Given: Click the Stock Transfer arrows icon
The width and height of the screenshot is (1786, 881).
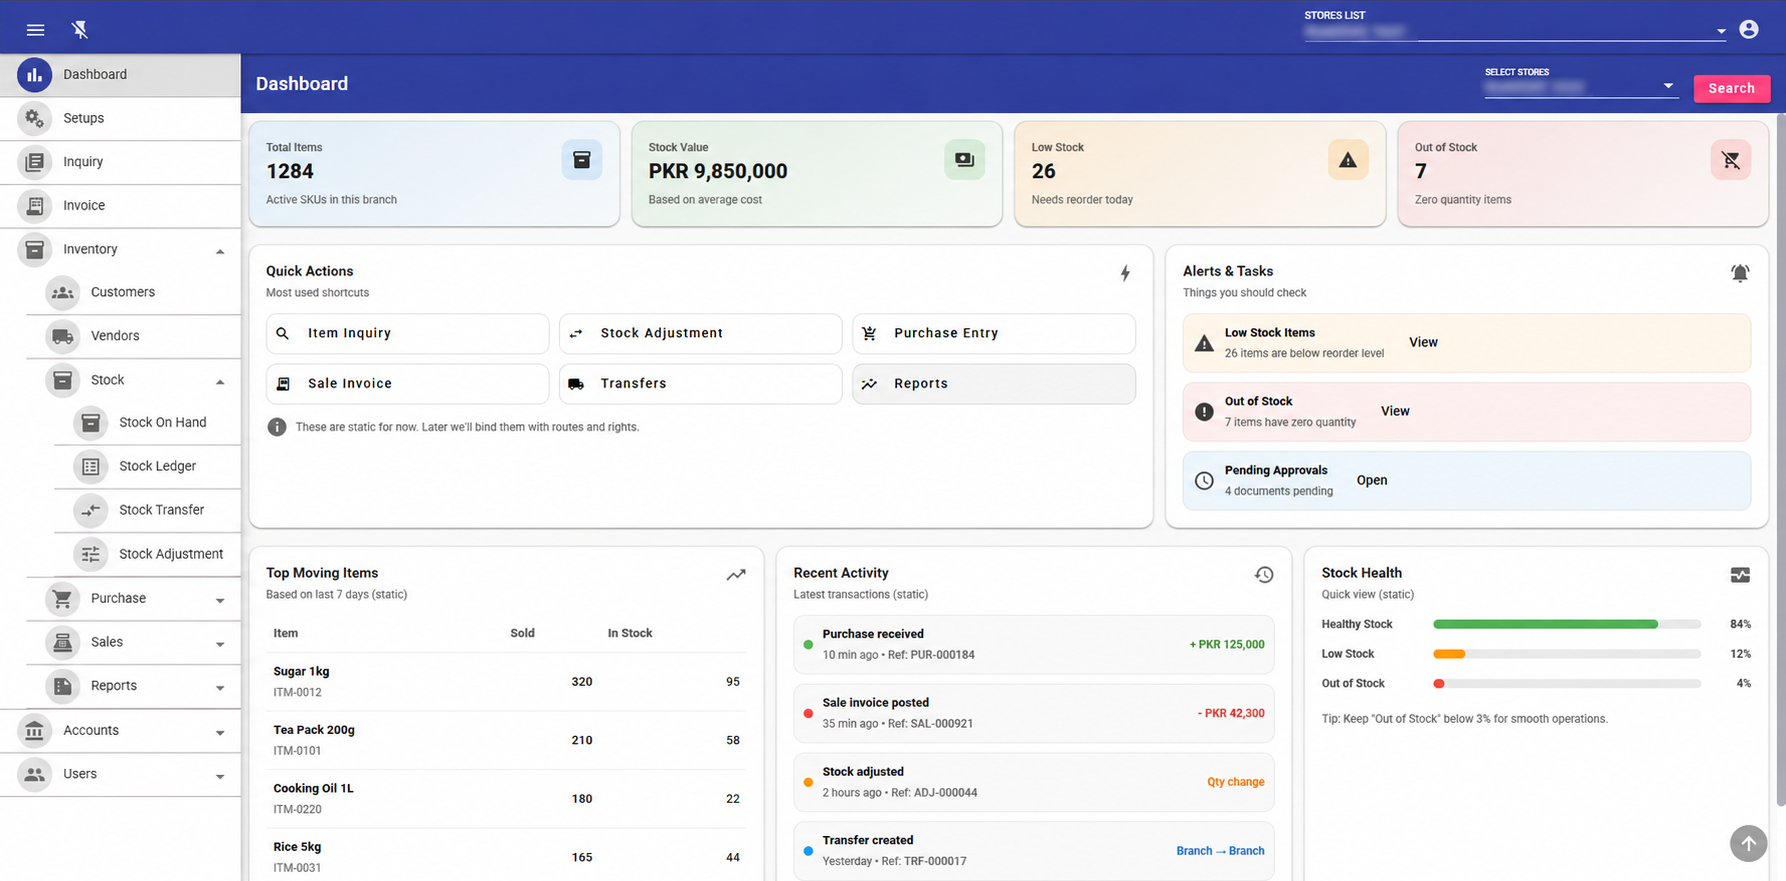Looking at the screenshot, I should click(x=91, y=510).
